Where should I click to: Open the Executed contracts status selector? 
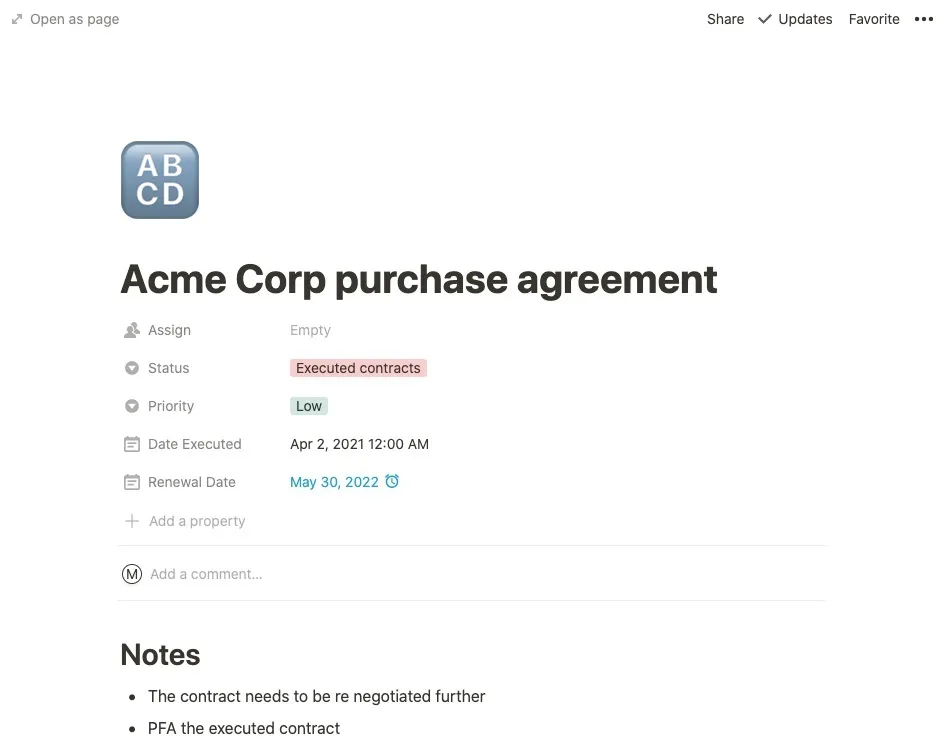pos(358,368)
